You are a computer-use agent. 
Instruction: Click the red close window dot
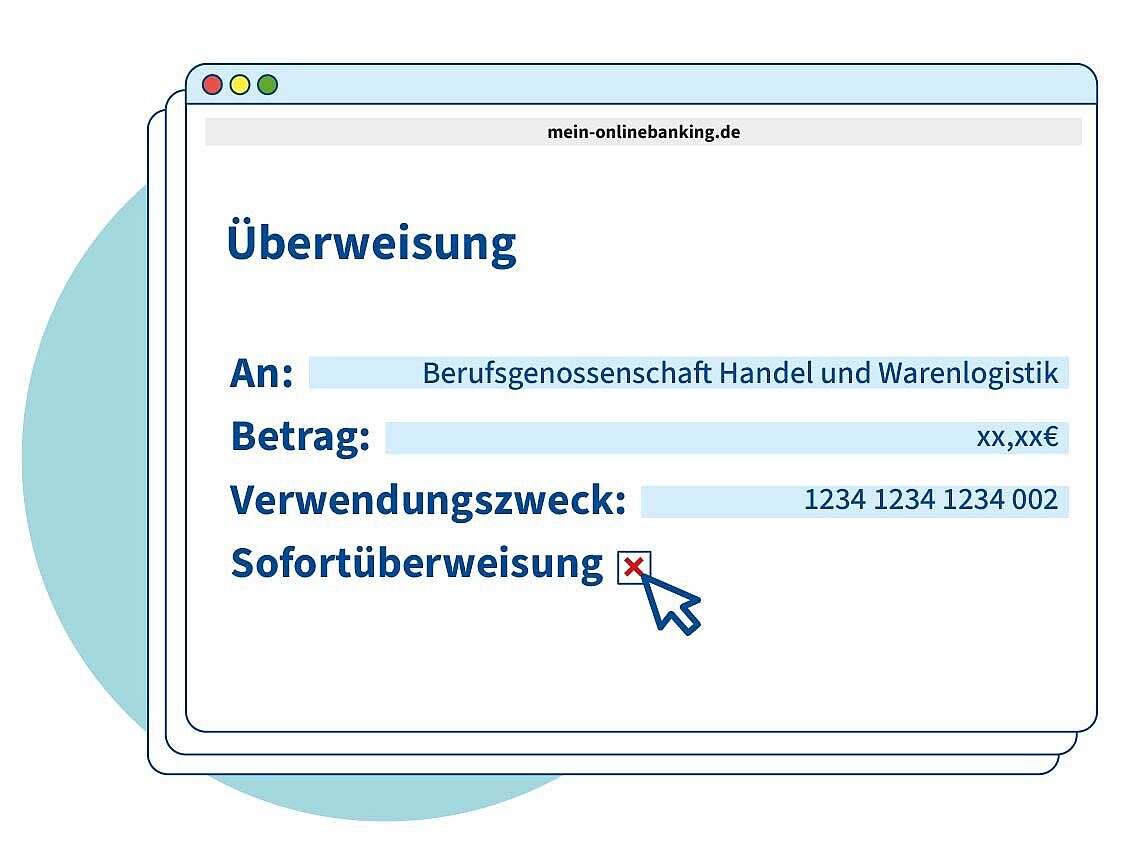pyautogui.click(x=212, y=85)
